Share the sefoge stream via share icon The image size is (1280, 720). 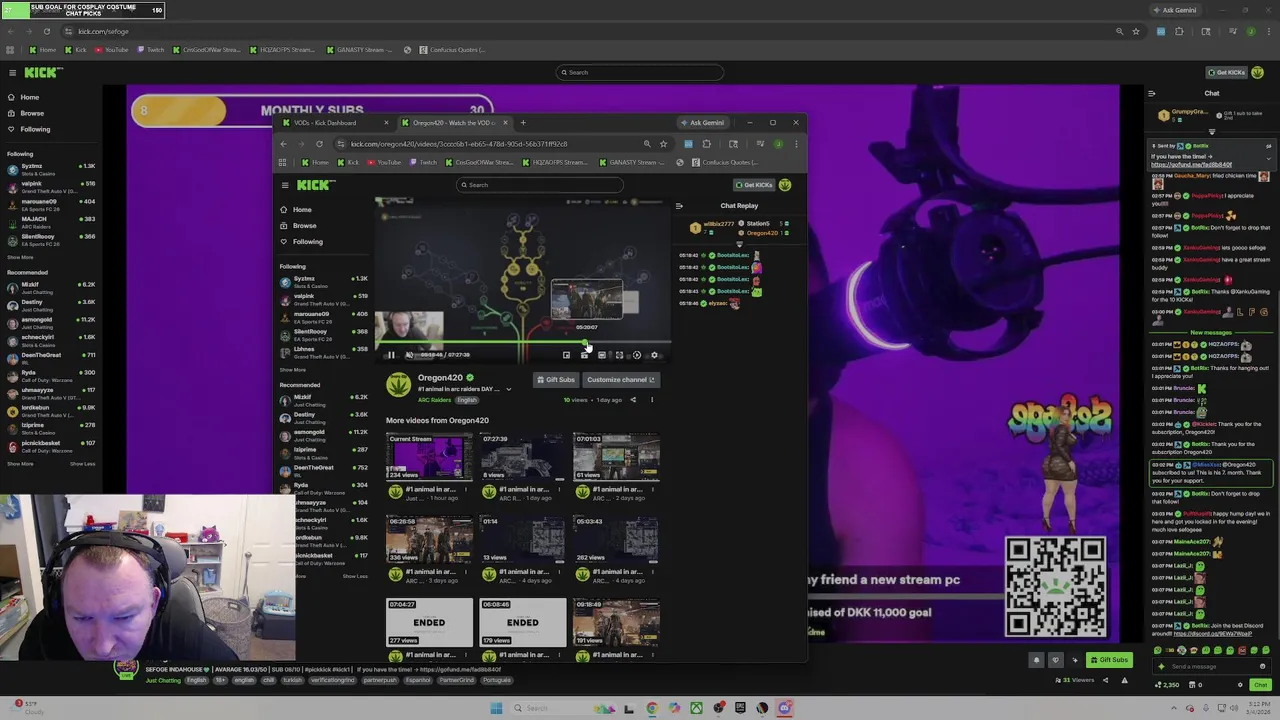[x=1105, y=680]
